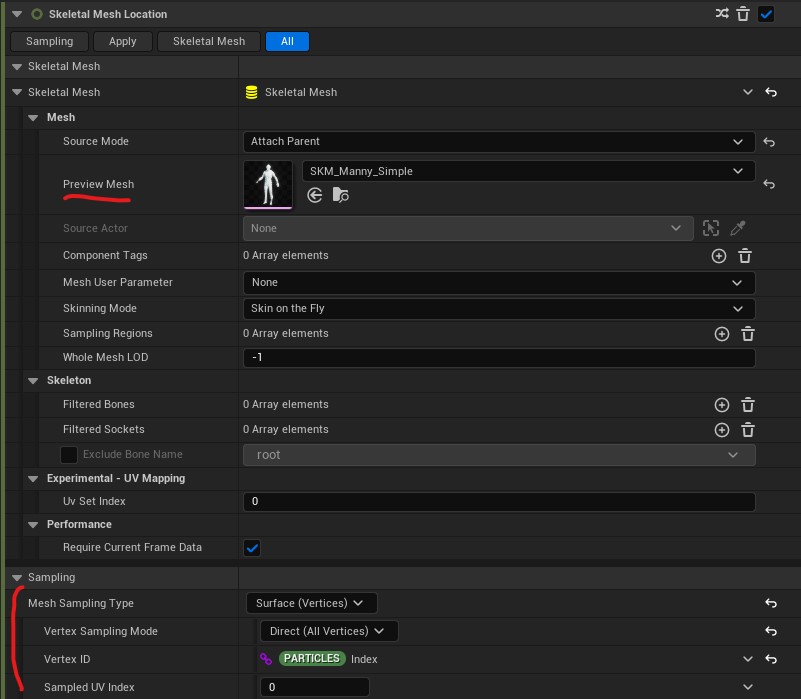Add element to Filtered Sockets array

[722, 430]
